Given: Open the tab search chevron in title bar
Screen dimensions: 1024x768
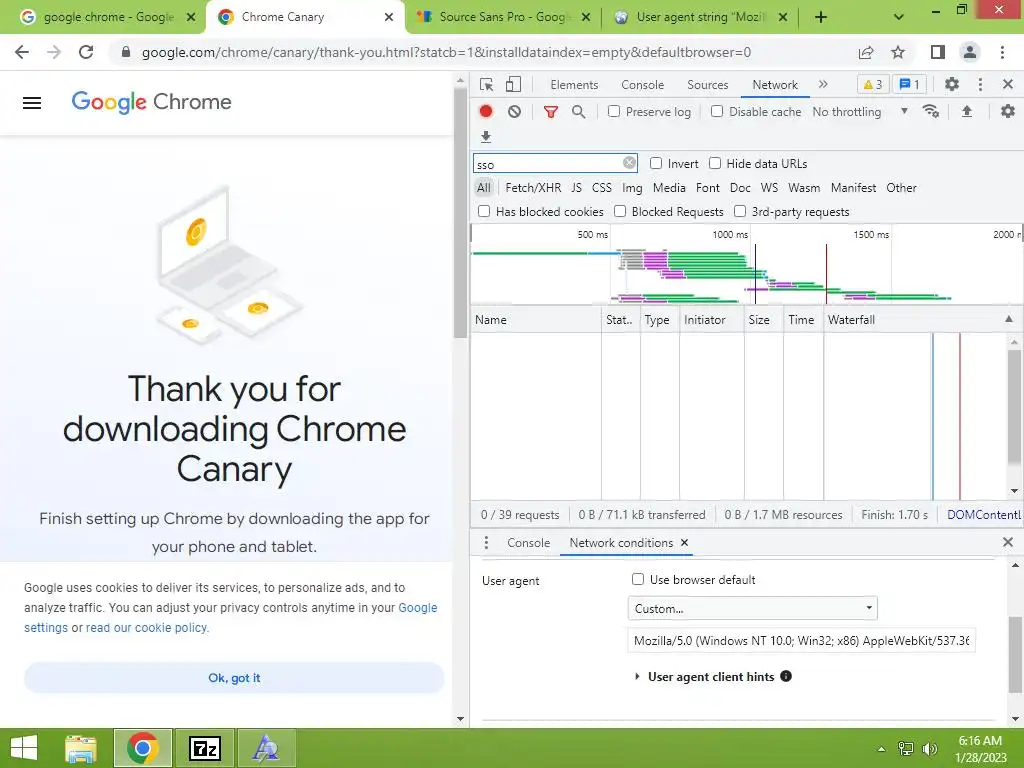Looking at the screenshot, I should tap(899, 17).
